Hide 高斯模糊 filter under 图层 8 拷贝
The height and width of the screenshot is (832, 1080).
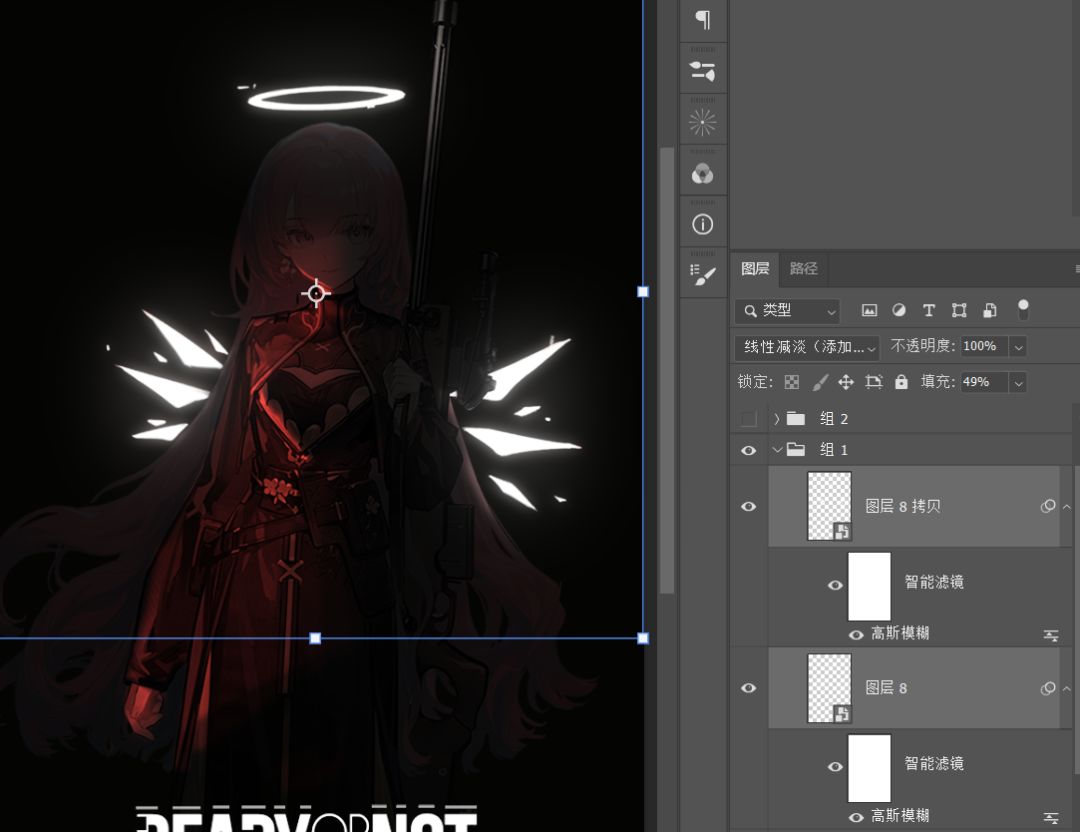click(855, 634)
